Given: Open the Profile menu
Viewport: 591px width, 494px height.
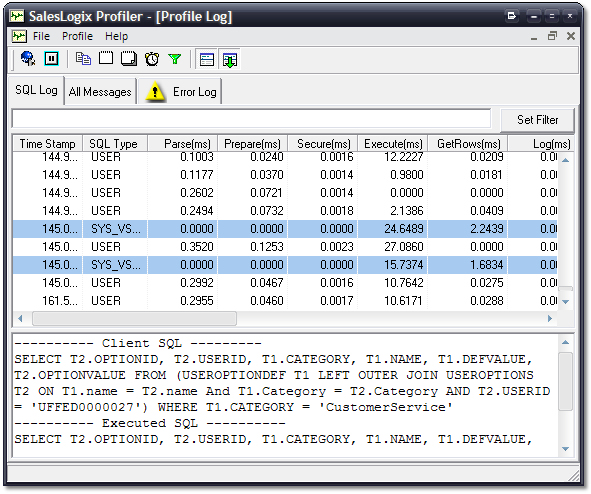Looking at the screenshot, I should [77, 36].
